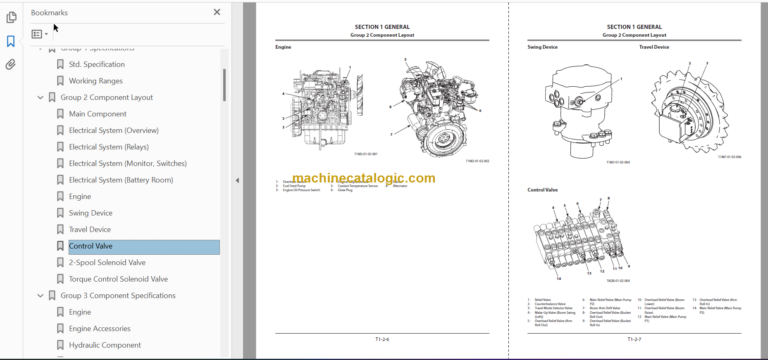Open the Hydraulic Component bookmark
Screen dimensions: 768x360
pyautogui.click(x=105, y=345)
